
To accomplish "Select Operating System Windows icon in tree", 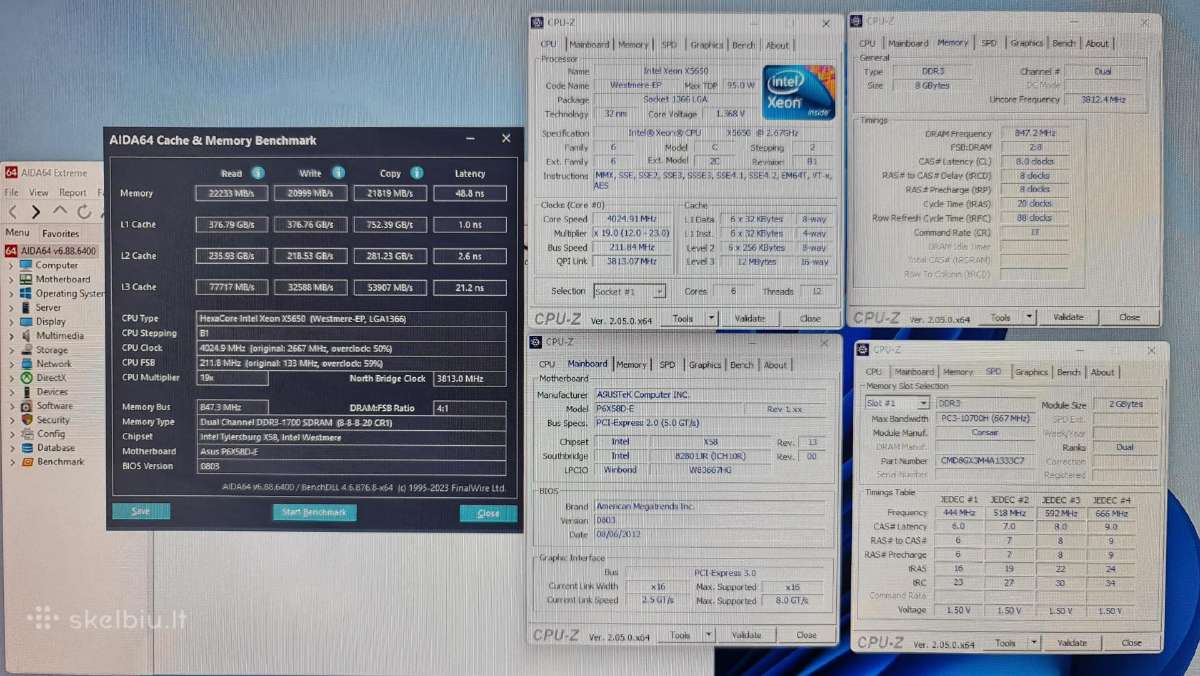I will (25, 293).
